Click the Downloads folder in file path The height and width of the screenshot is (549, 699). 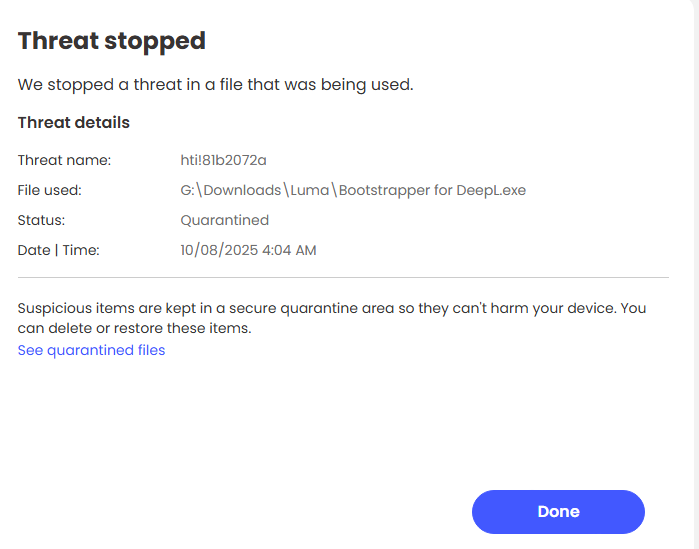(241, 190)
